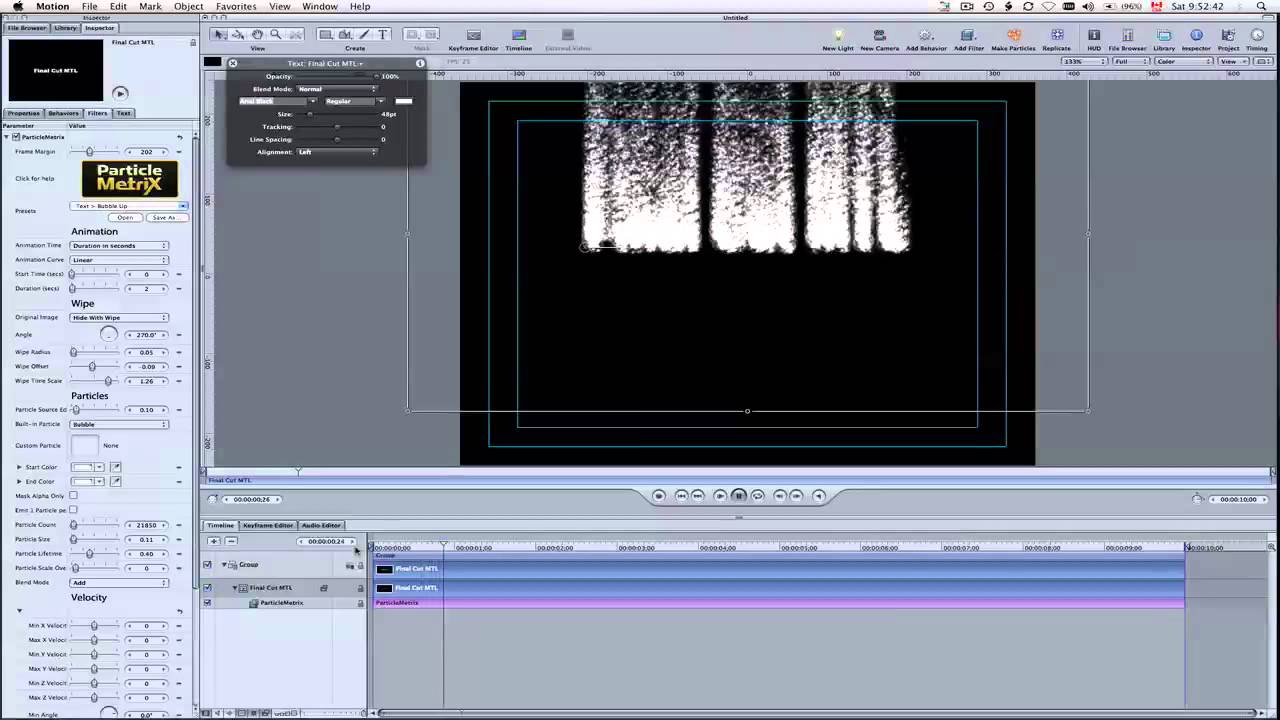Click the Frame Margin value field
The width and height of the screenshot is (1280, 720).
tap(146, 152)
